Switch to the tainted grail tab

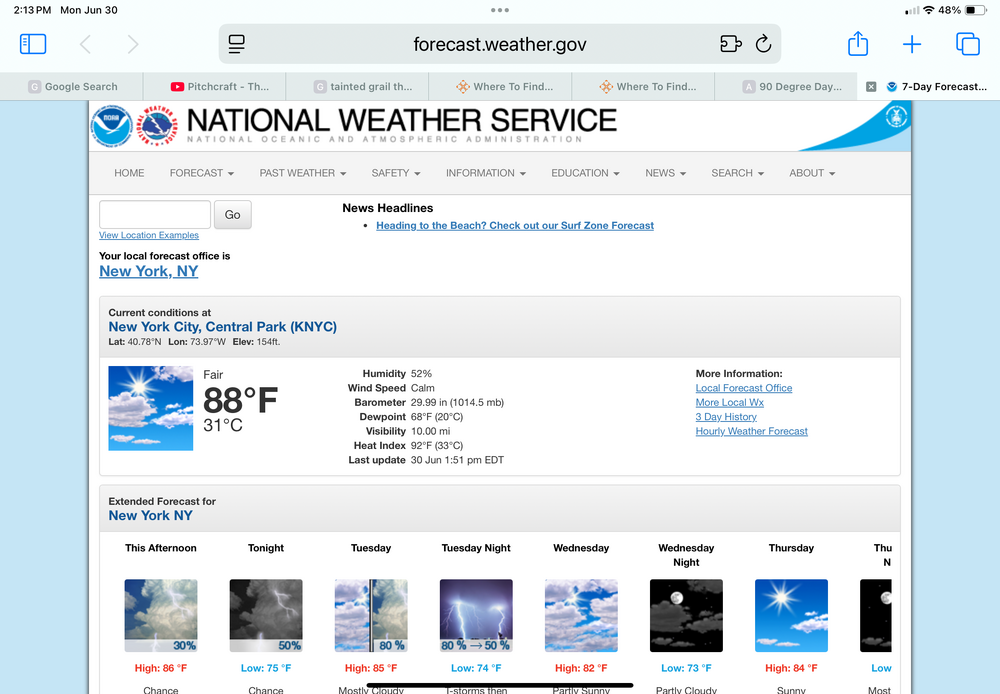358,87
